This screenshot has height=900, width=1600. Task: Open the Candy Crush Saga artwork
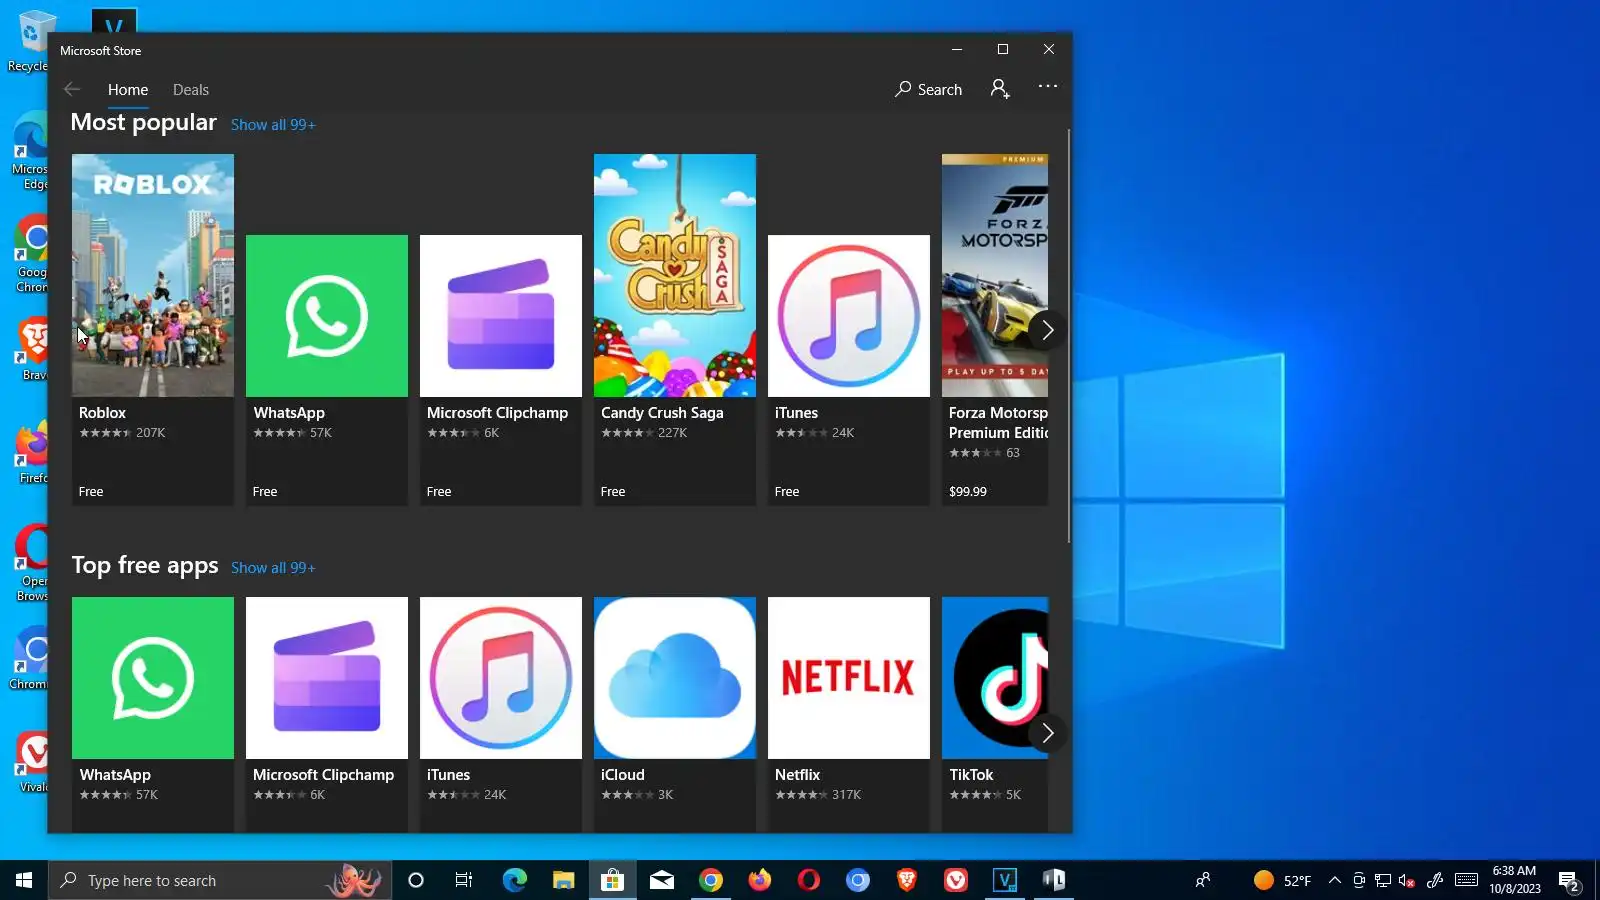(675, 275)
